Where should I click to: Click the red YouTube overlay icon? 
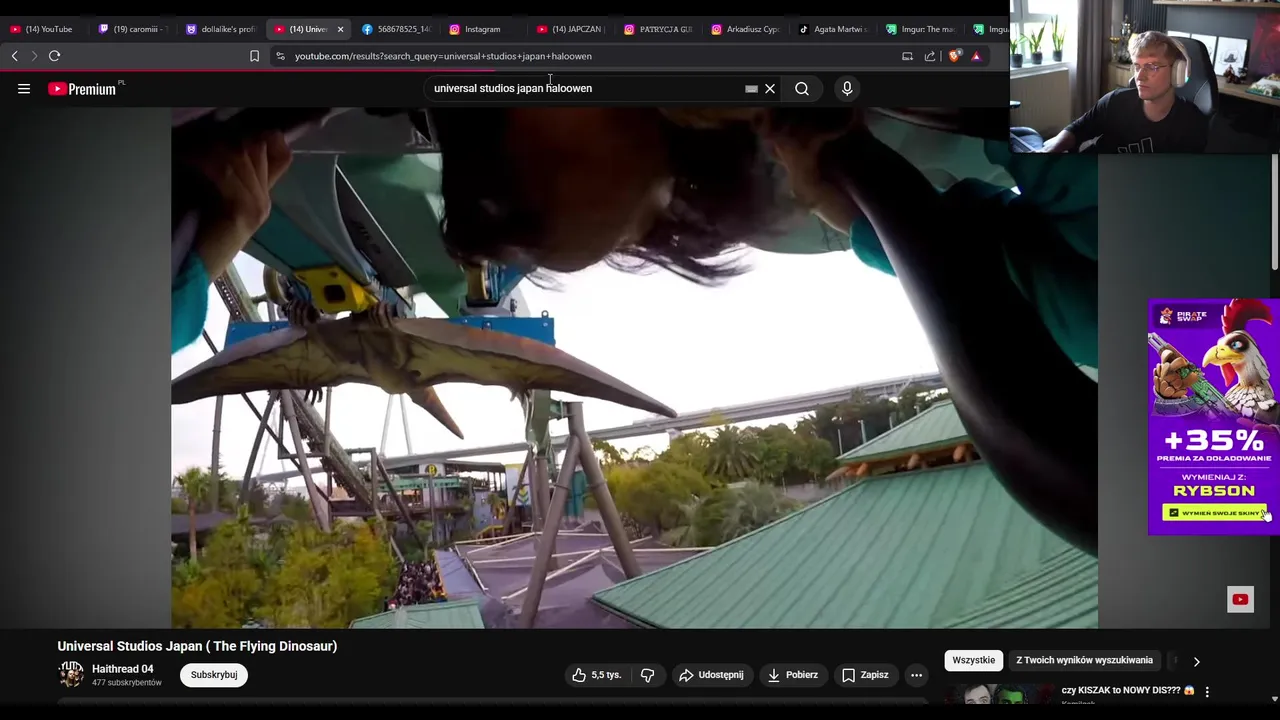tap(1240, 599)
